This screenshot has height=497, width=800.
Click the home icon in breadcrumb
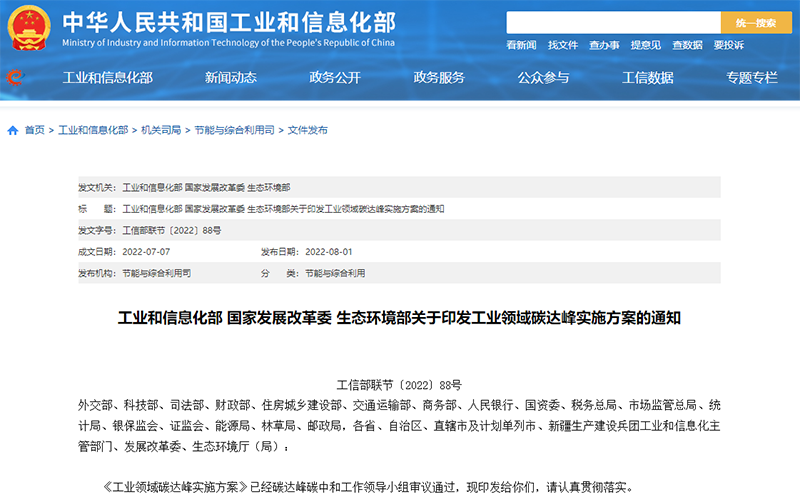[x=13, y=131]
